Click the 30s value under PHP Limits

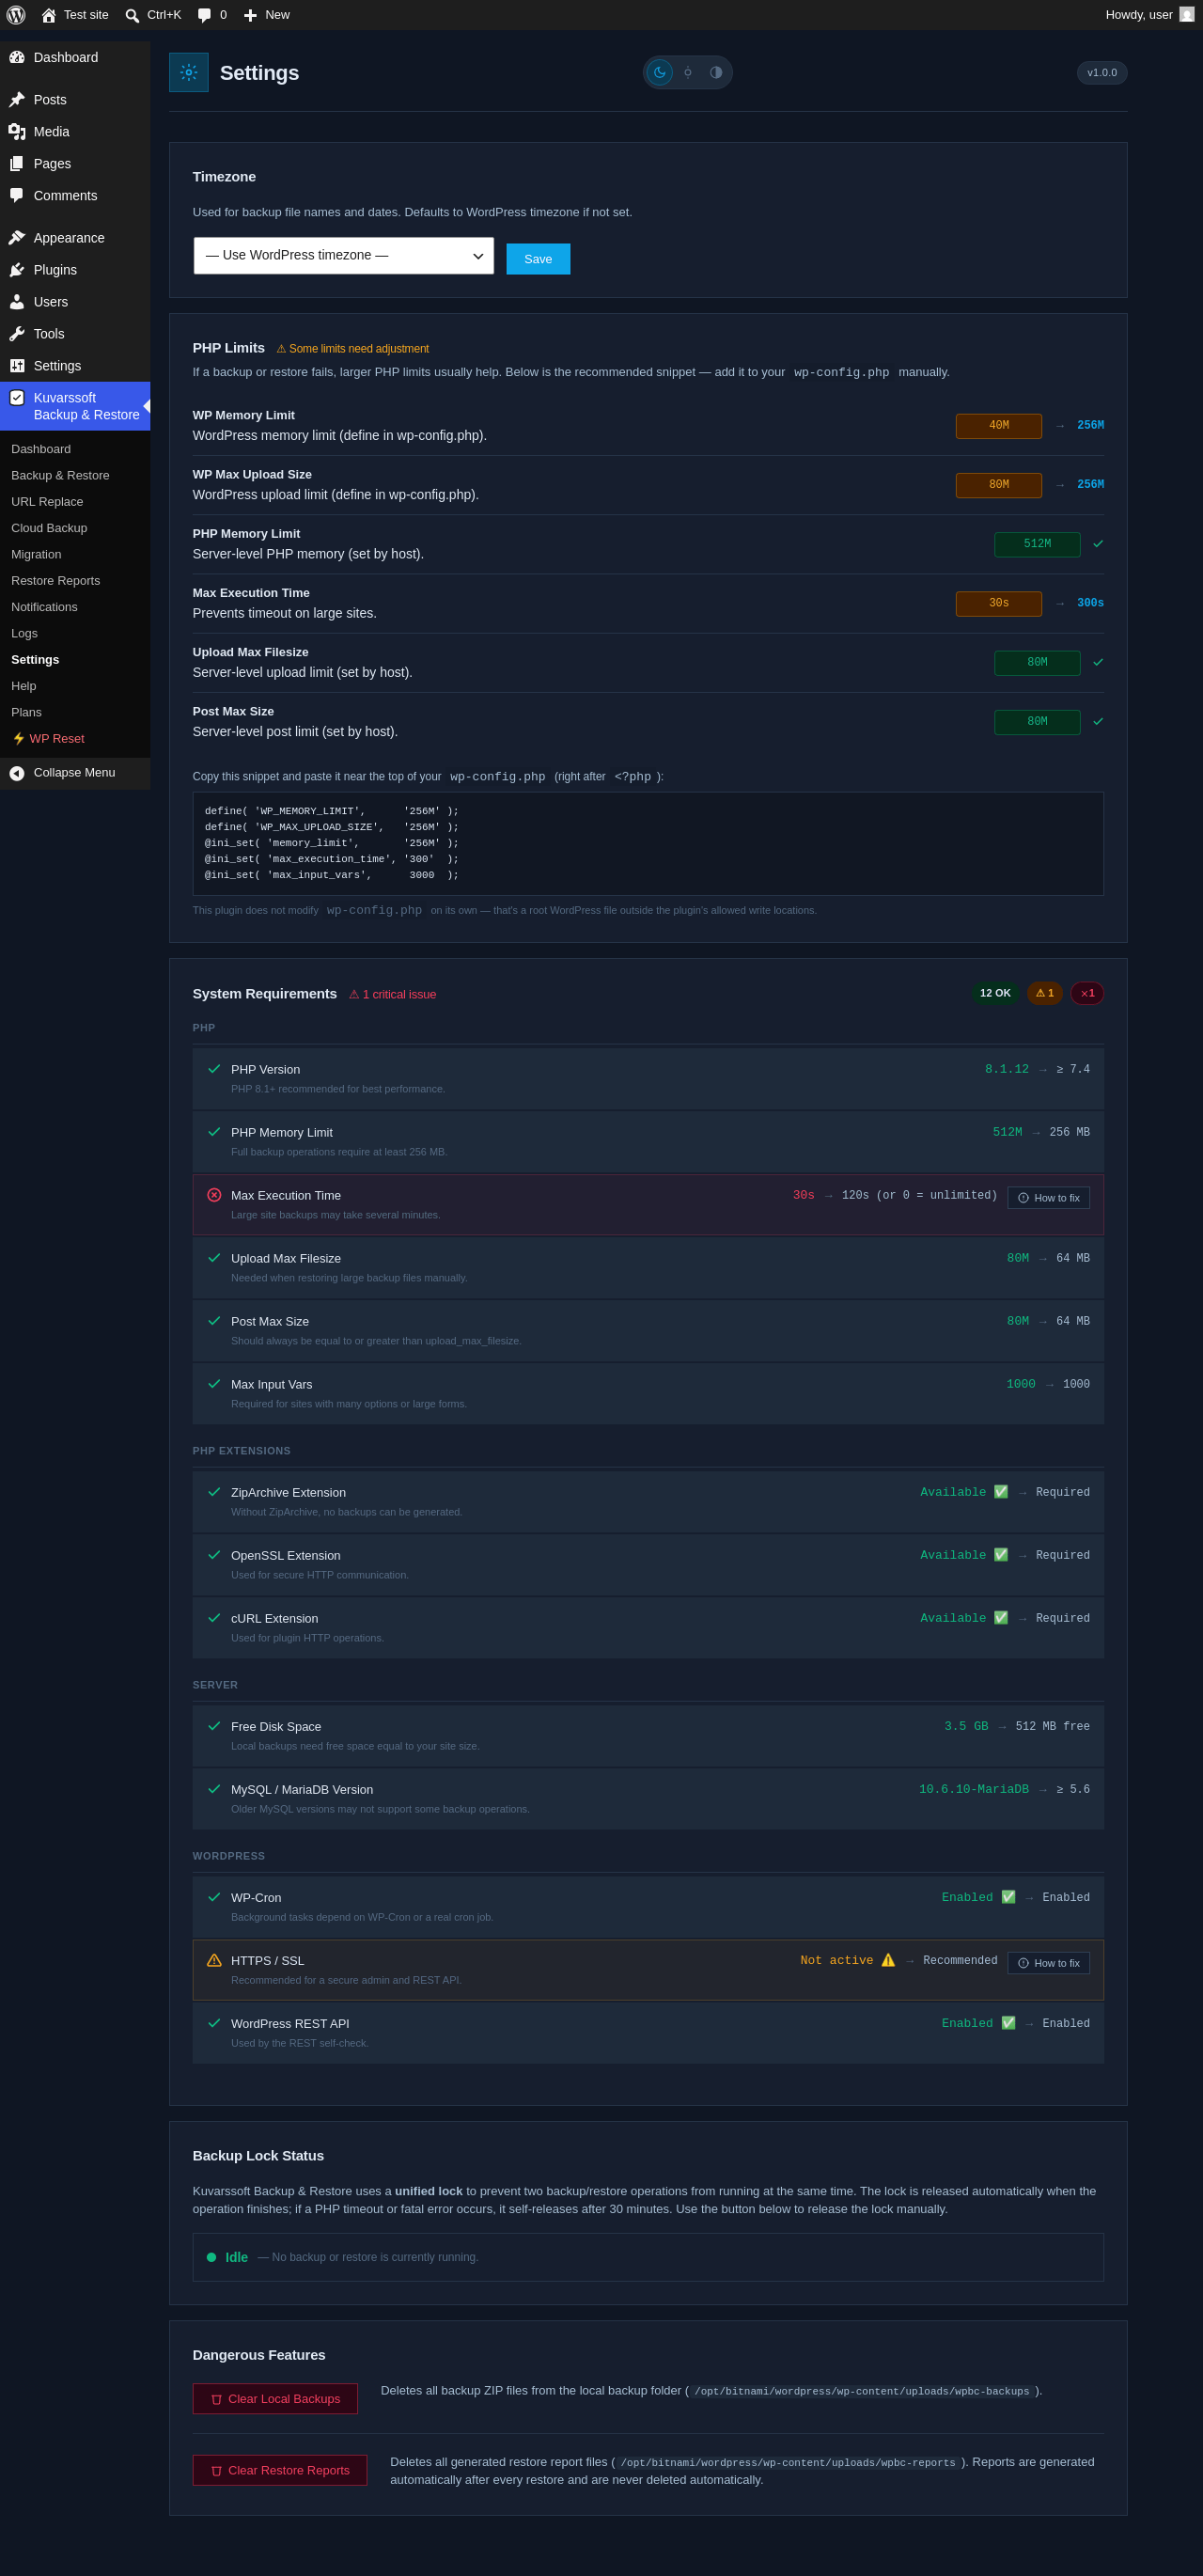point(999,603)
